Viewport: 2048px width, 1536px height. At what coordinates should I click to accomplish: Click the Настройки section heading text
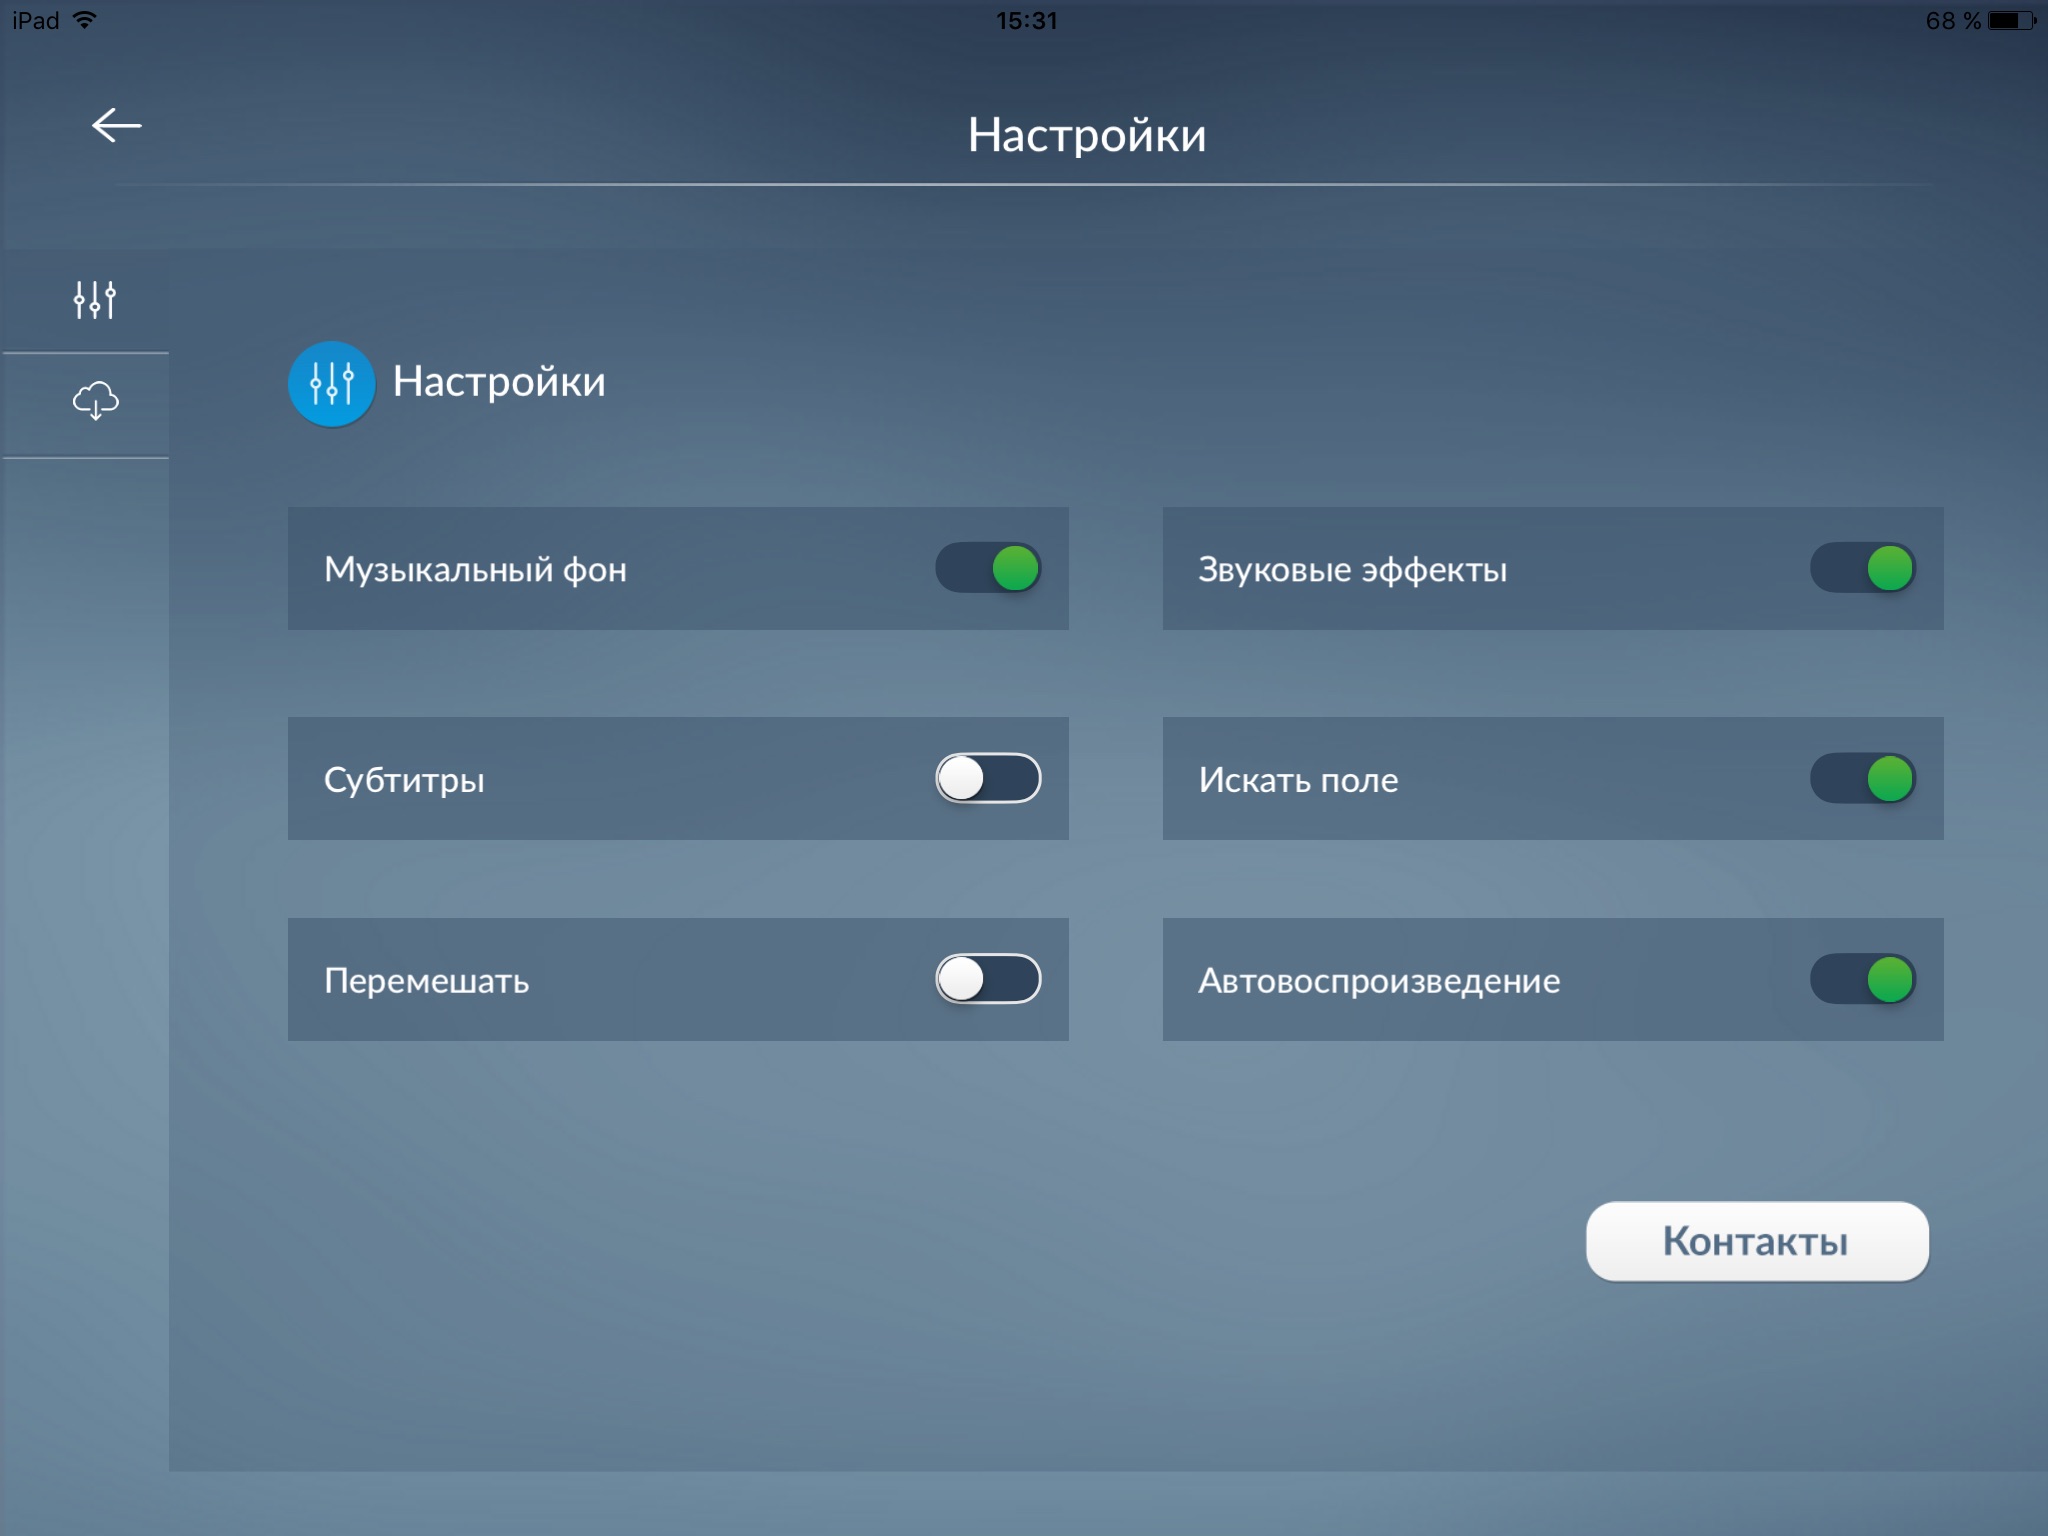(499, 381)
